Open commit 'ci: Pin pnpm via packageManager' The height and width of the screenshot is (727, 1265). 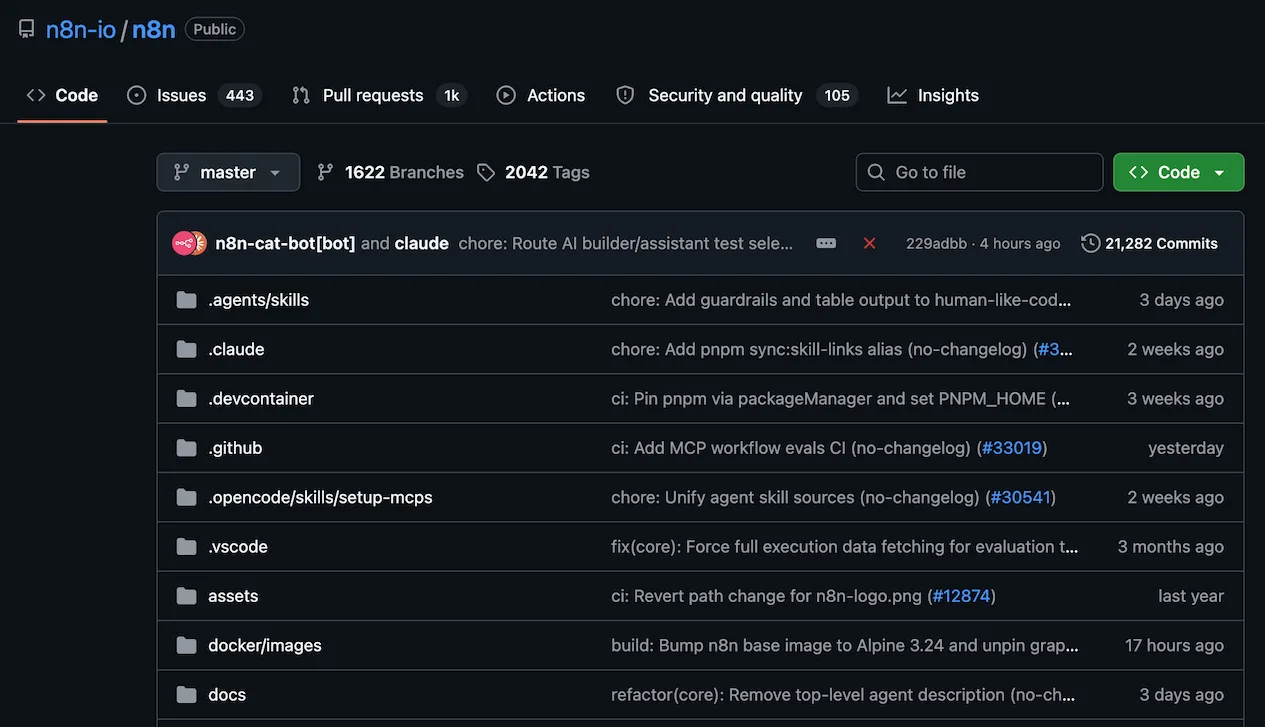[x=841, y=398]
